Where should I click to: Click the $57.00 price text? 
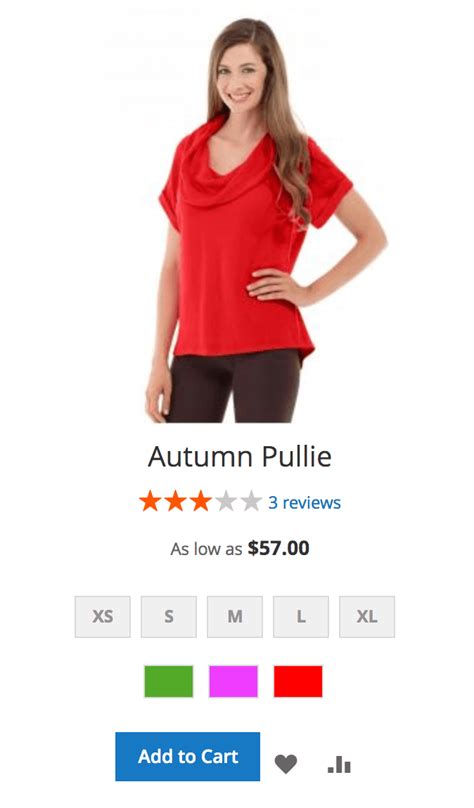279,548
